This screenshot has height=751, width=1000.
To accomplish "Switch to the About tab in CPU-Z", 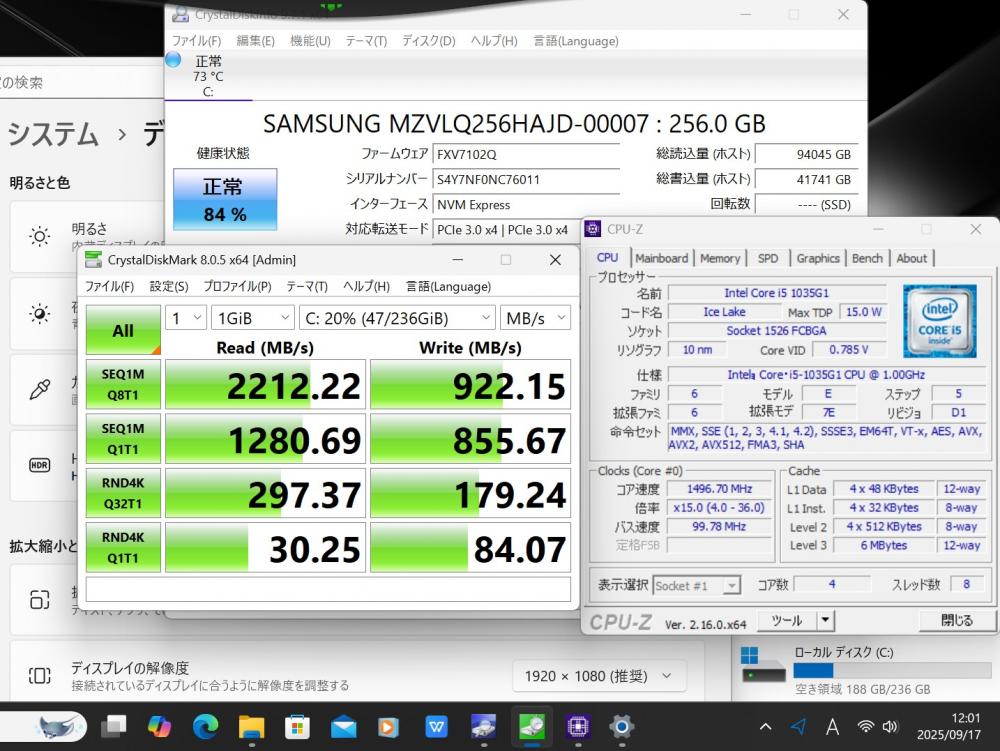I will (911, 258).
